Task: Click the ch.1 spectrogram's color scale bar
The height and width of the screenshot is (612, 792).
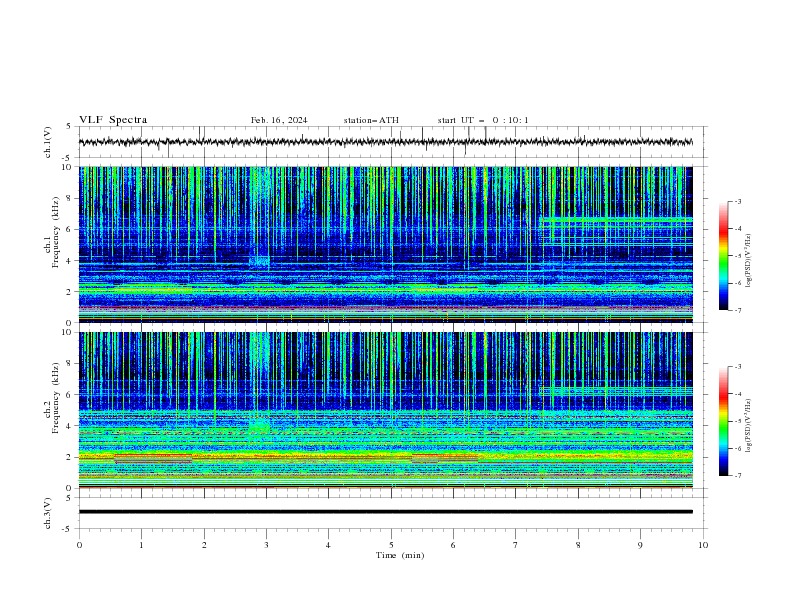Action: point(724,256)
